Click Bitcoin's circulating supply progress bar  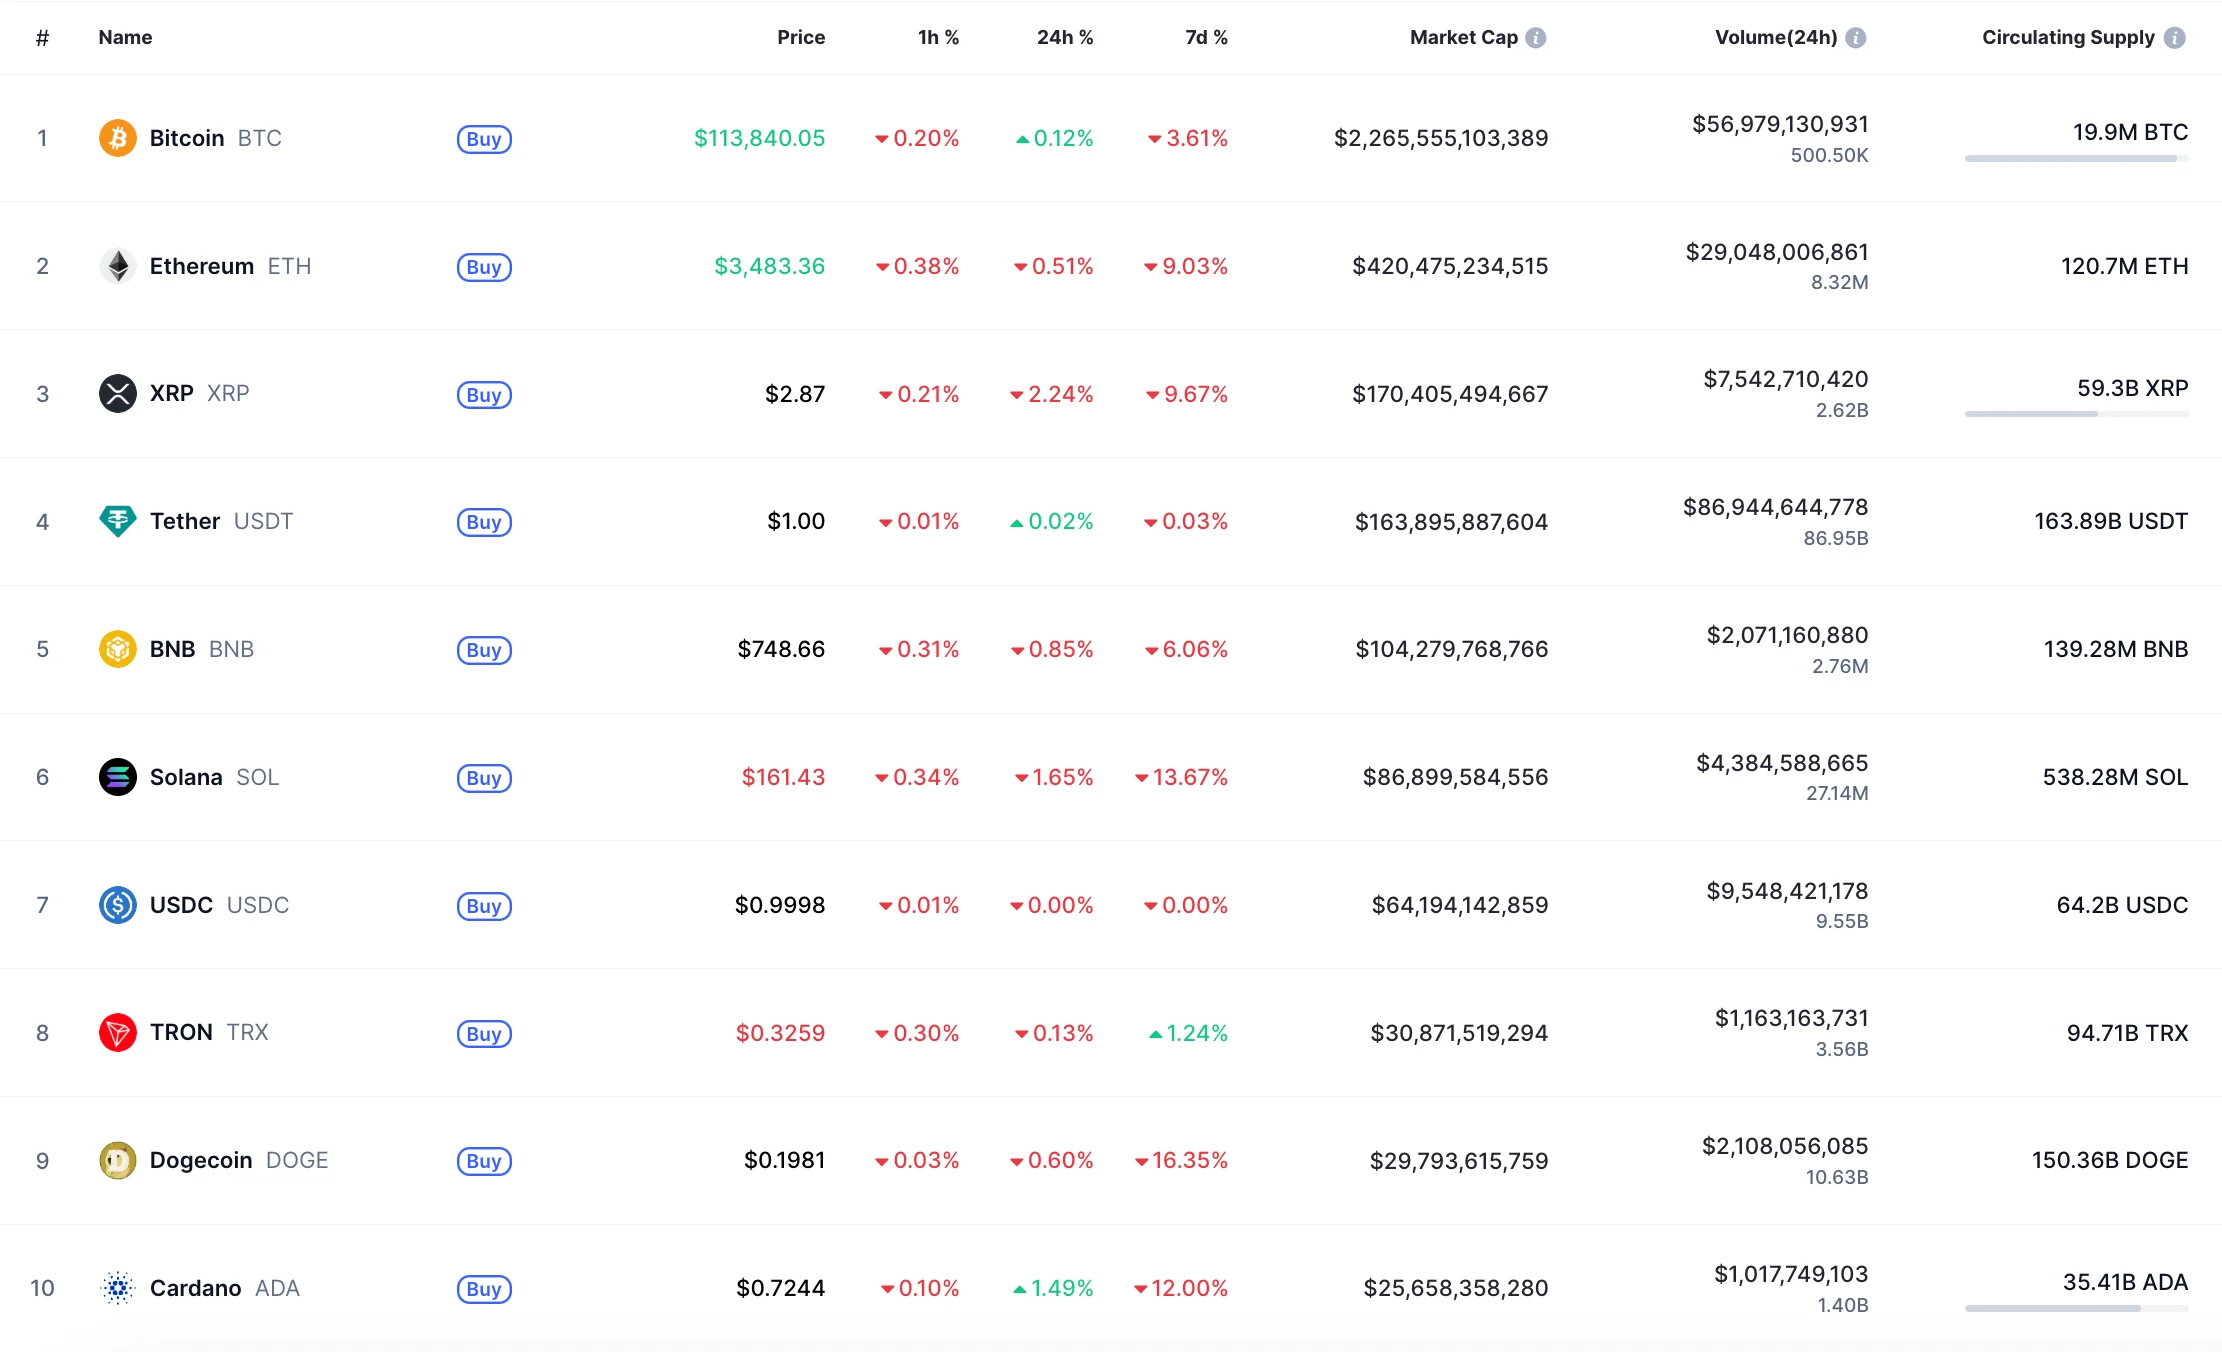tap(2076, 158)
